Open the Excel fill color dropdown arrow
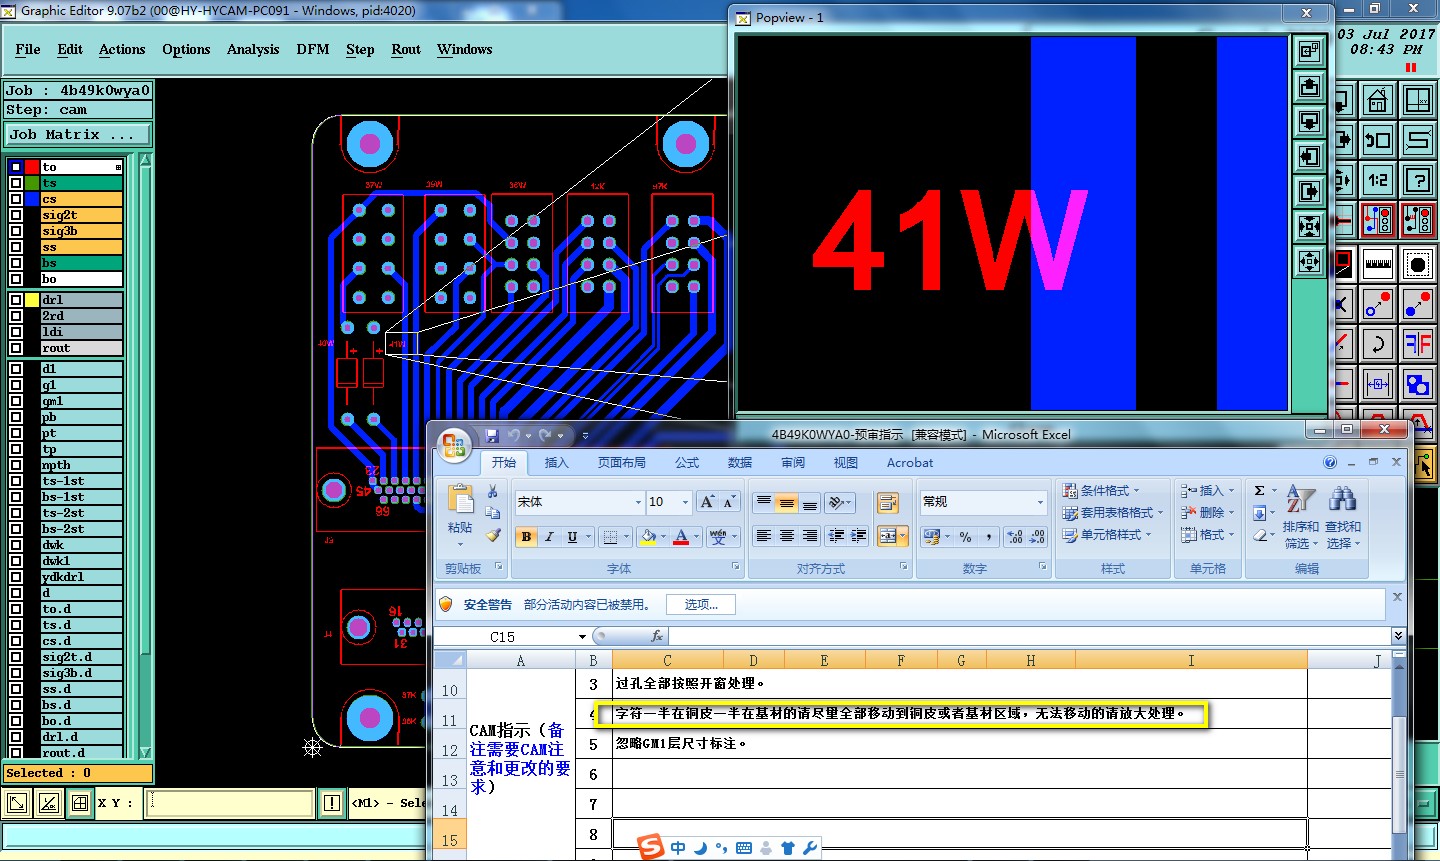This screenshot has width=1440, height=861. click(662, 537)
